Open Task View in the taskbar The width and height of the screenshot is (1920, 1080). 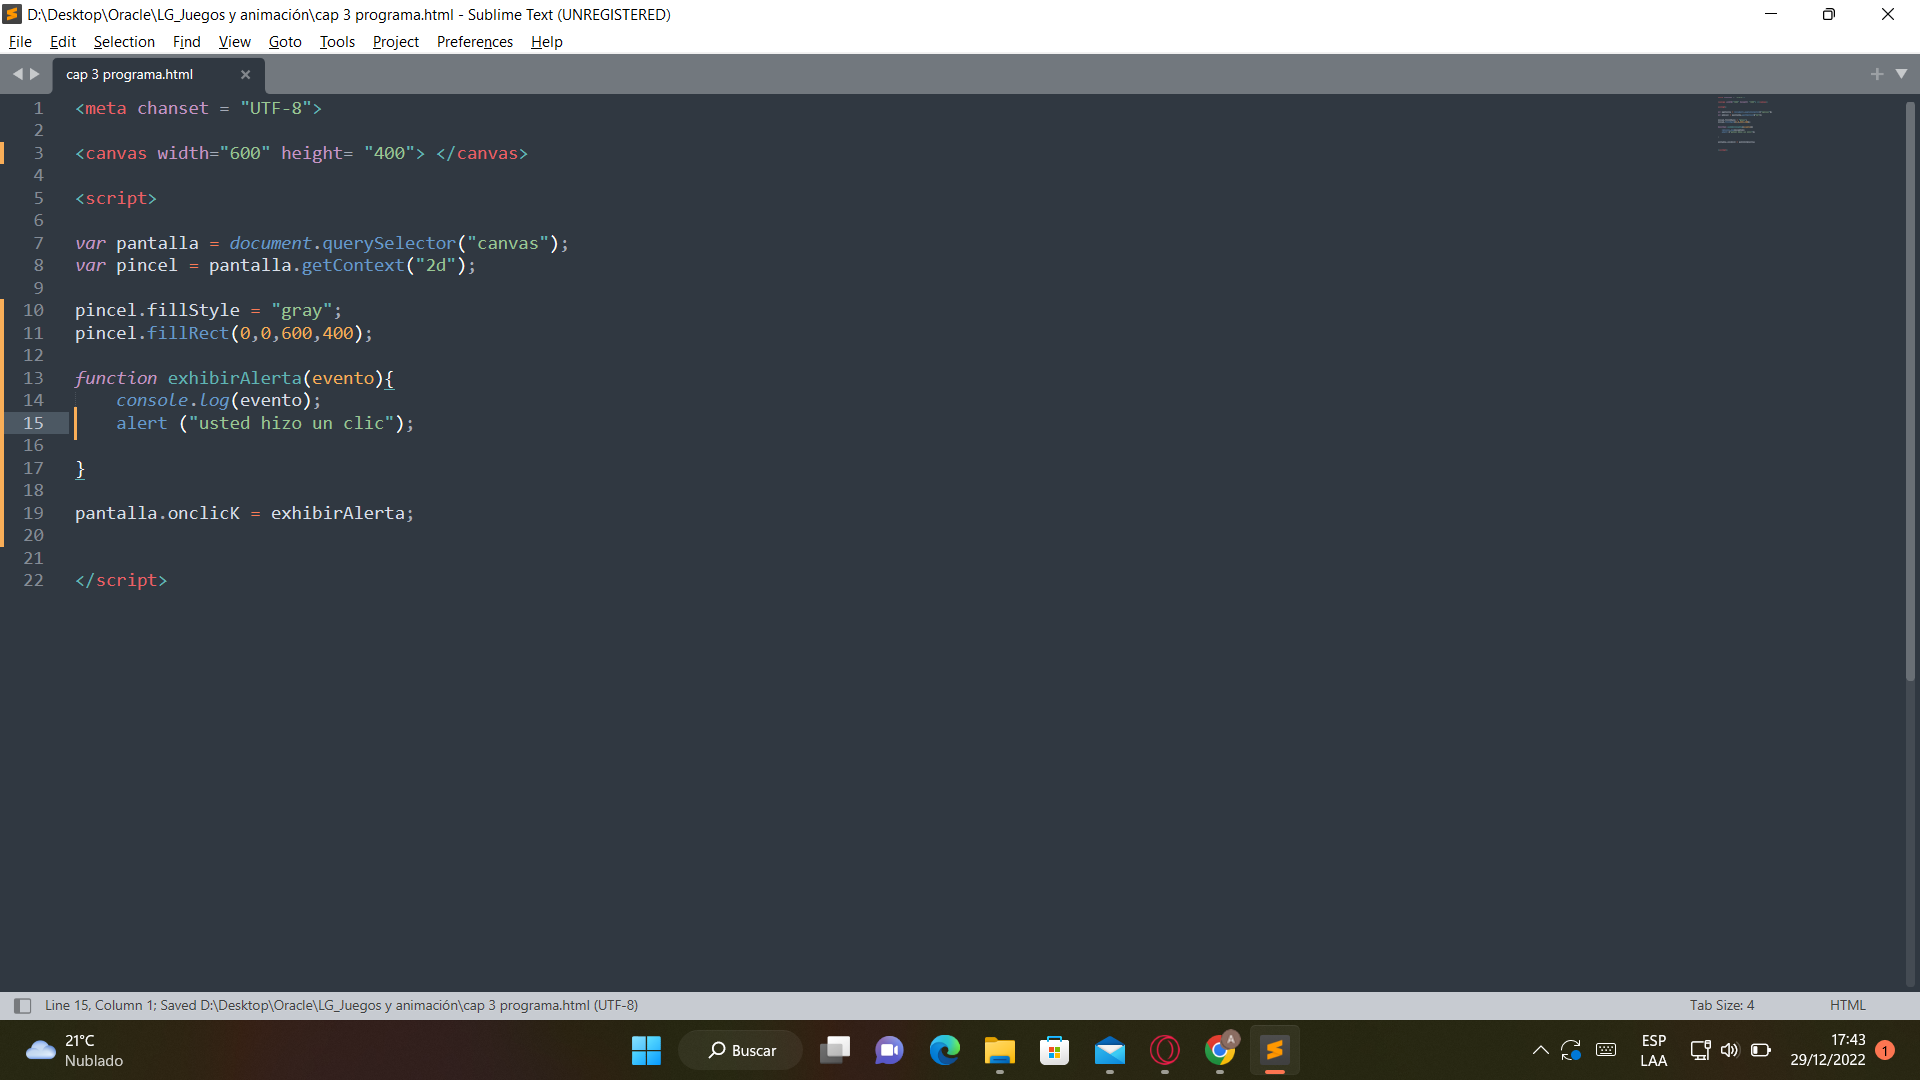tap(835, 1050)
